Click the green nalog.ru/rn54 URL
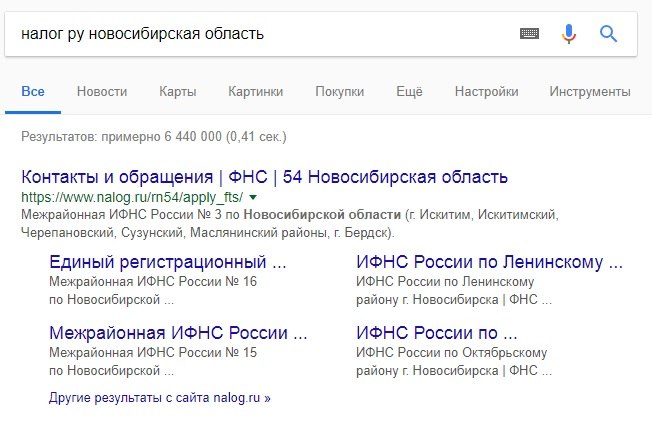652x430 pixels. point(132,198)
